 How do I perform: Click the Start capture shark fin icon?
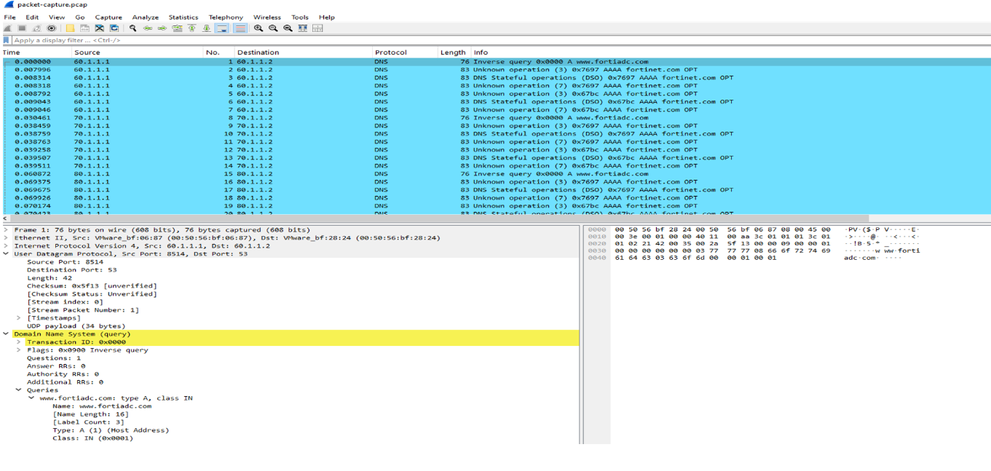pyautogui.click(x=9, y=28)
